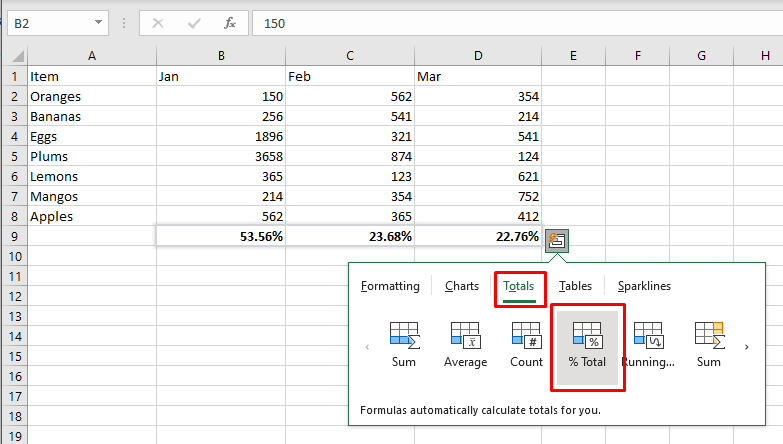The image size is (783, 444).
Task: Open the Charts tab
Action: click(x=461, y=286)
